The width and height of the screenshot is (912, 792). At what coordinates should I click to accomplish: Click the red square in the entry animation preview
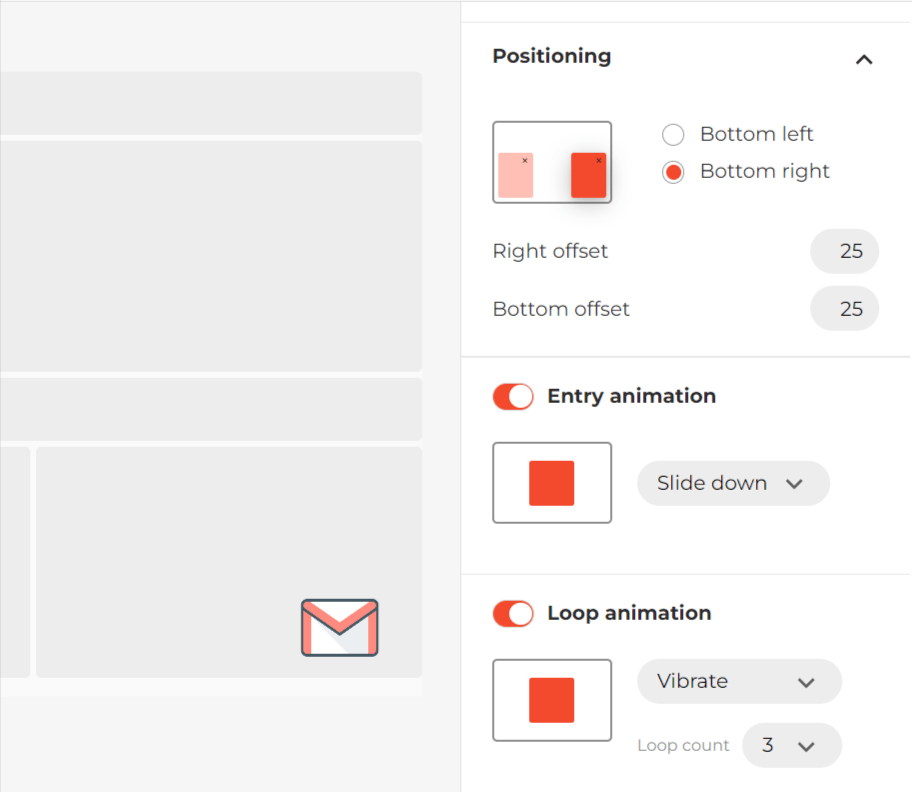point(551,483)
